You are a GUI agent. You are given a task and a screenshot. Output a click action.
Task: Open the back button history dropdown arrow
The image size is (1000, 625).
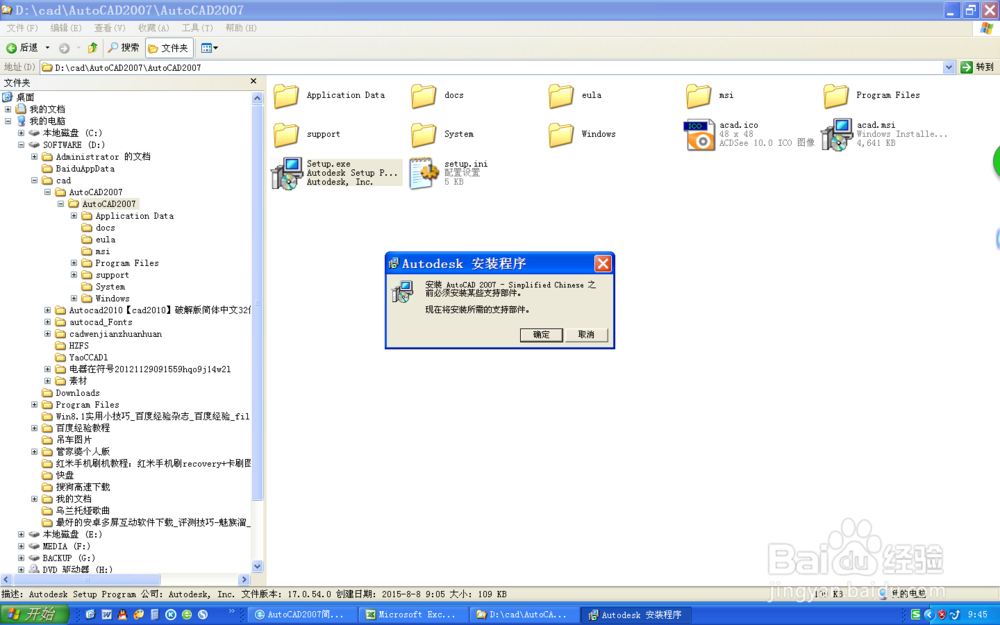click(x=47, y=48)
